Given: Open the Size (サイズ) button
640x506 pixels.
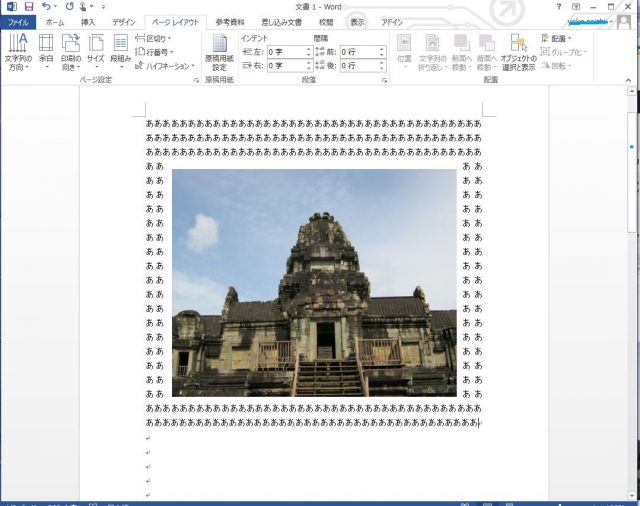Looking at the screenshot, I should [96, 52].
